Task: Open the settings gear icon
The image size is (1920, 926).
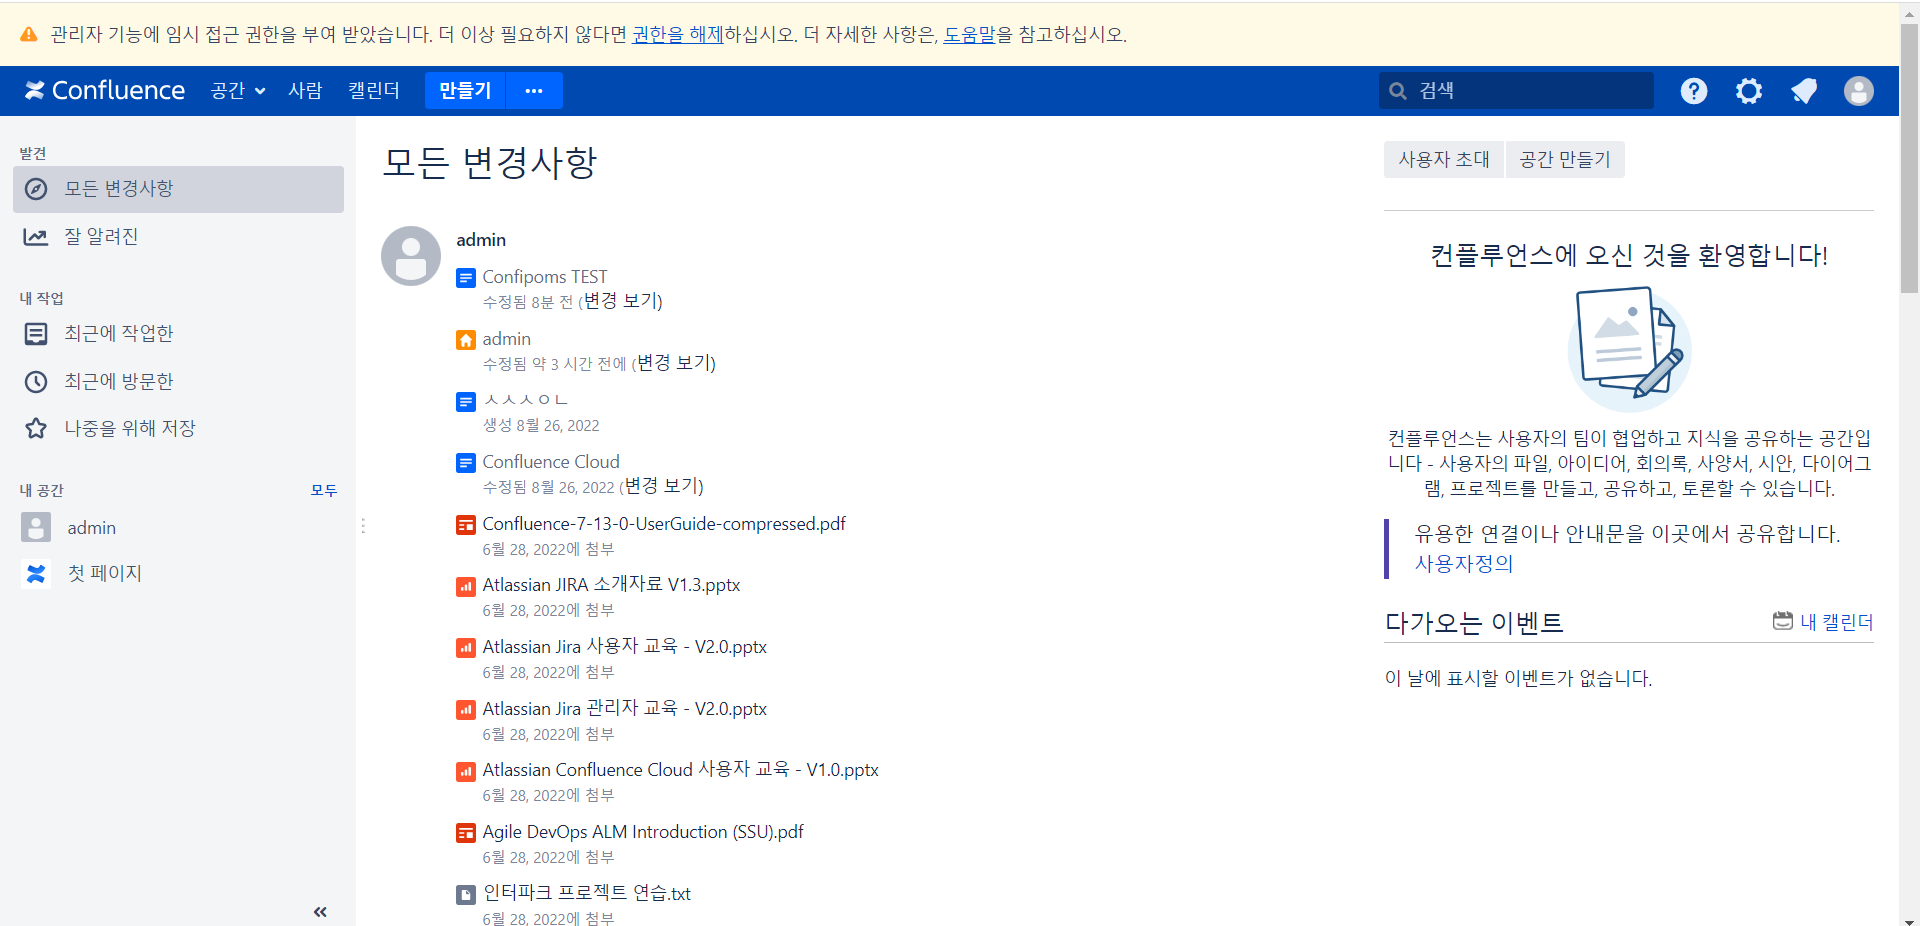Action: click(x=1749, y=91)
